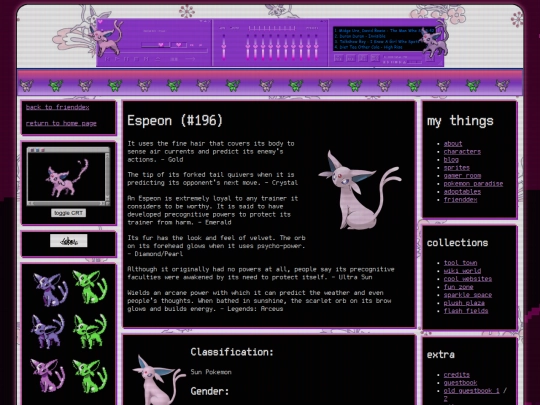This screenshot has height=405, width=540.
Task: Open the cool websites link
Action: (x=468, y=279)
